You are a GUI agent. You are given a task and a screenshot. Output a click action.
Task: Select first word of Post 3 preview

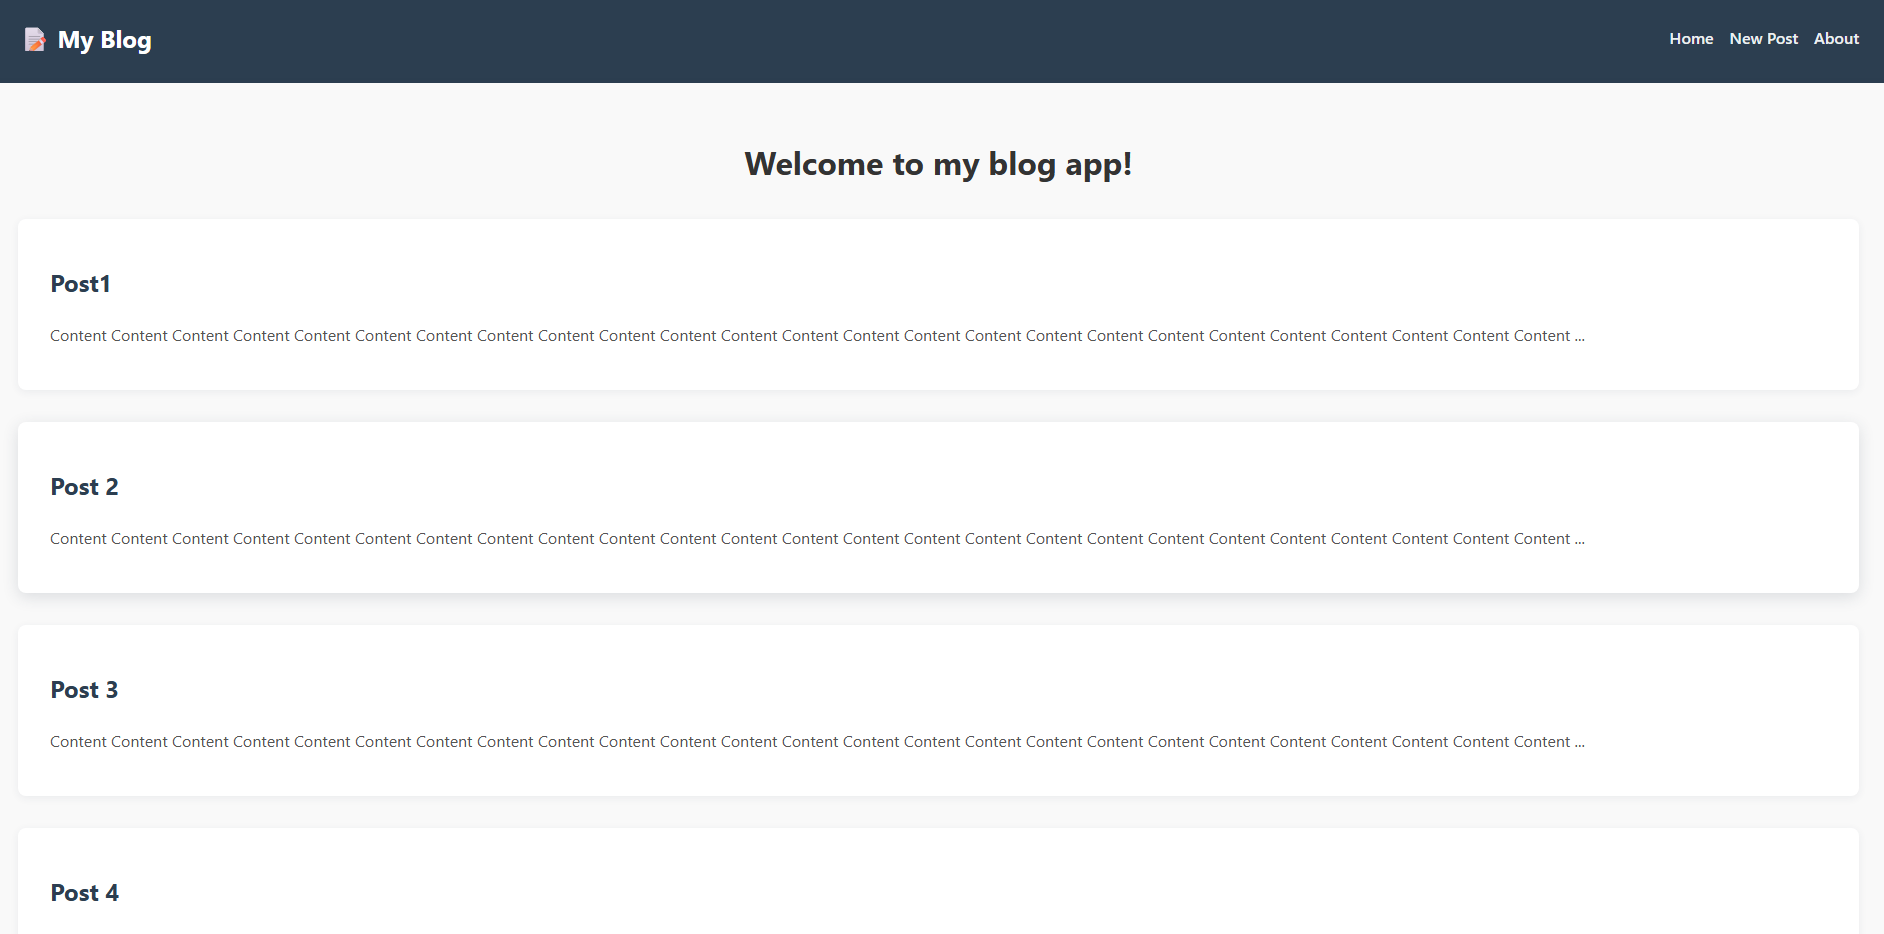pos(78,742)
